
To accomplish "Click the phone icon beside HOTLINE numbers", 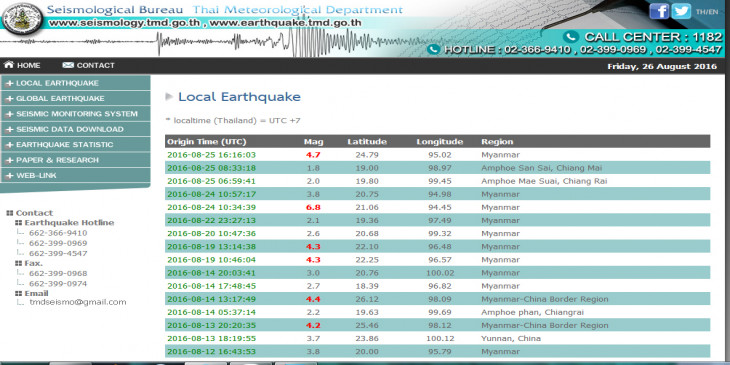I will coord(433,49).
